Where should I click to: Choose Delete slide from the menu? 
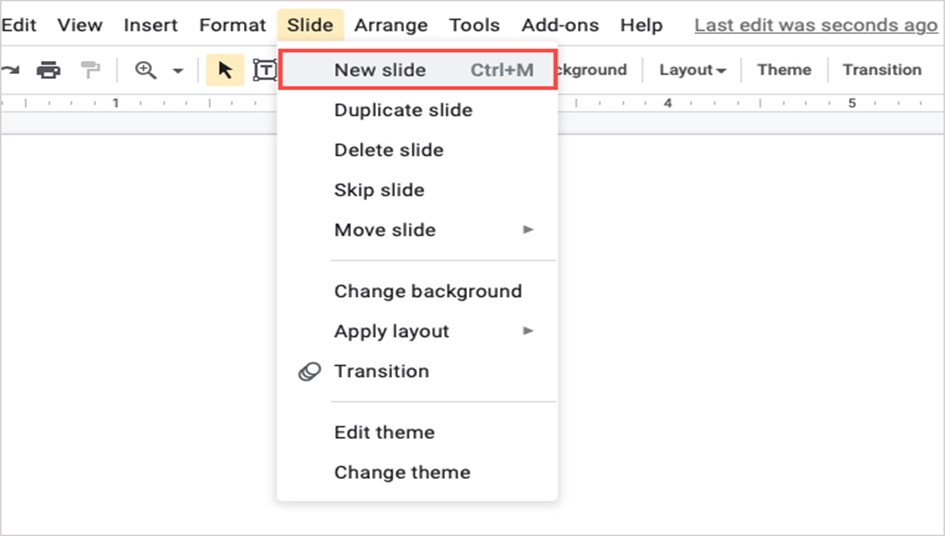pos(389,150)
